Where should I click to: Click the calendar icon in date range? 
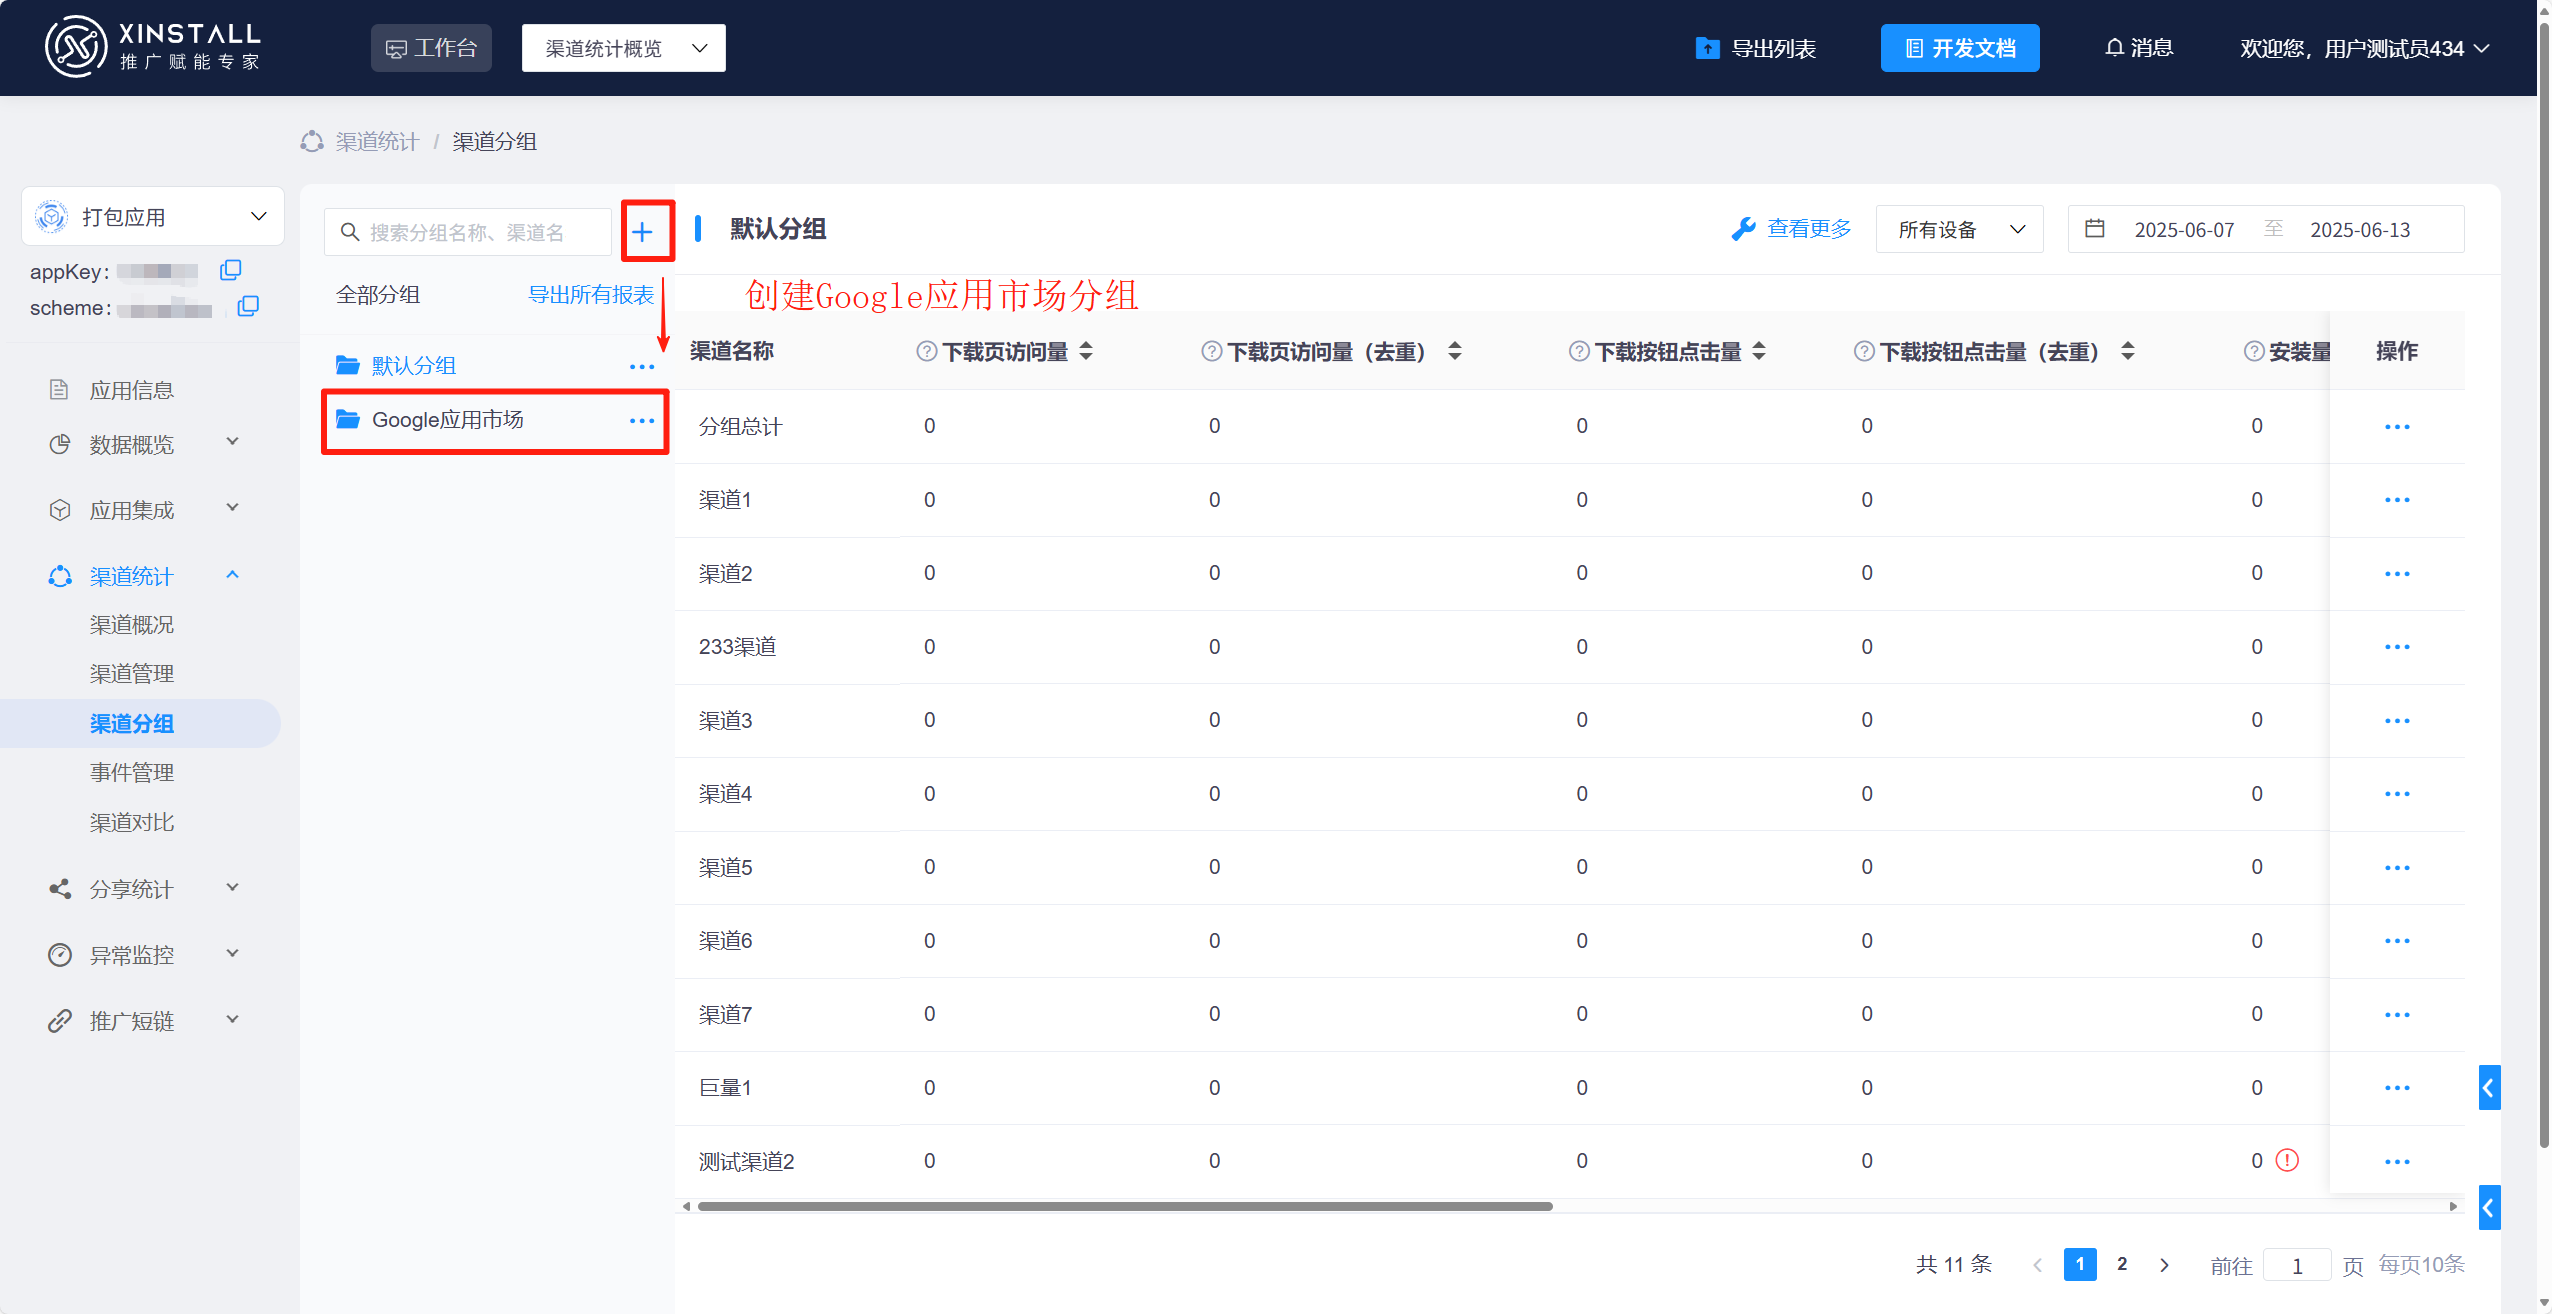tap(2095, 229)
